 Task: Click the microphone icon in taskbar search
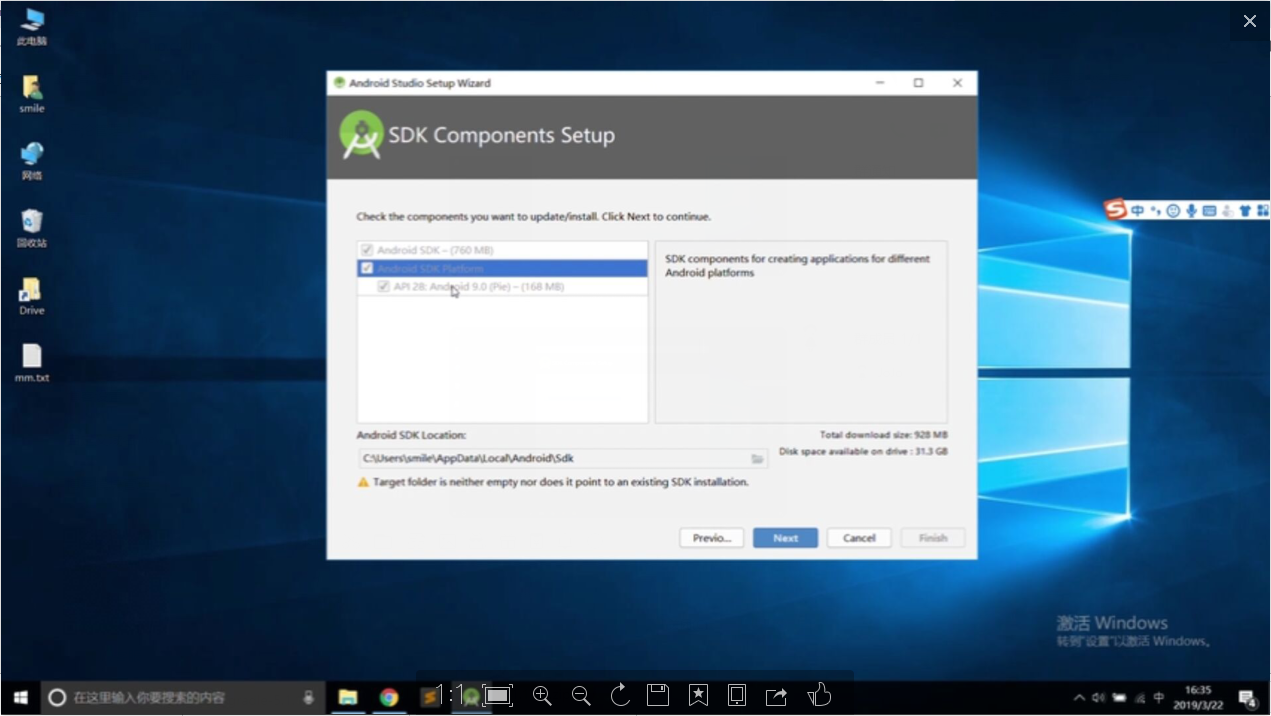(x=308, y=697)
